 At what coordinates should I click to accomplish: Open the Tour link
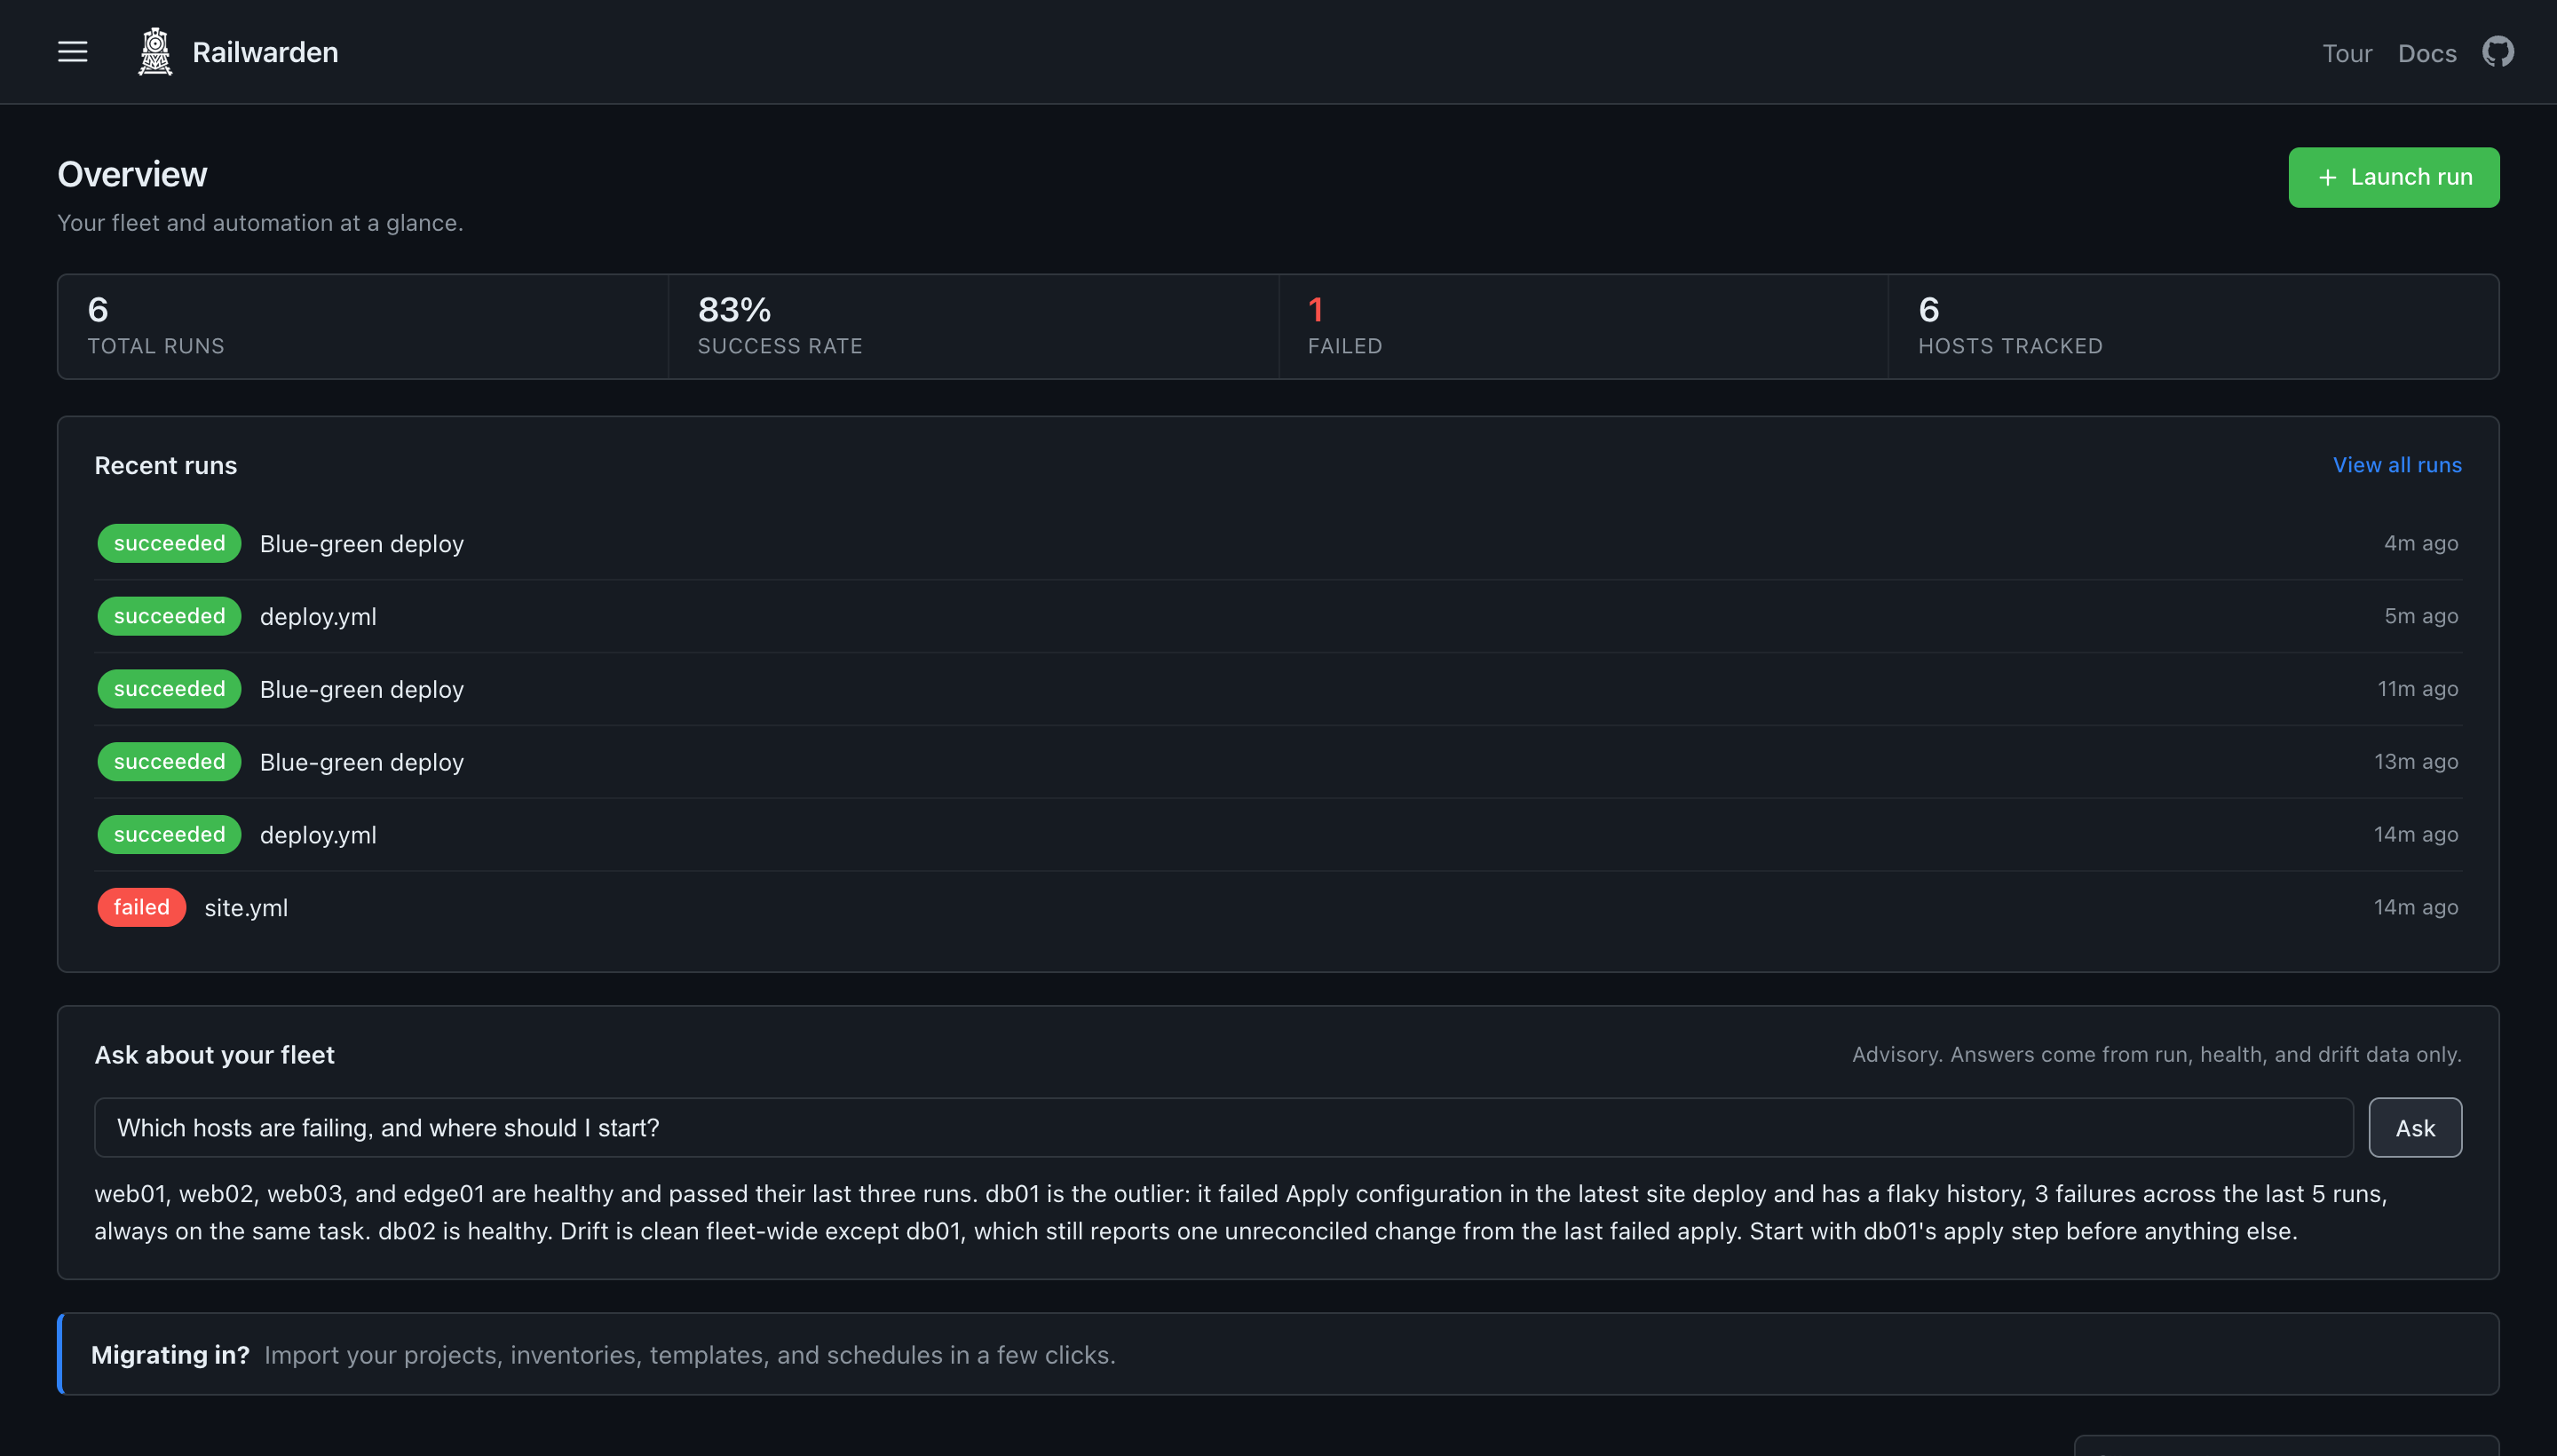click(2346, 53)
